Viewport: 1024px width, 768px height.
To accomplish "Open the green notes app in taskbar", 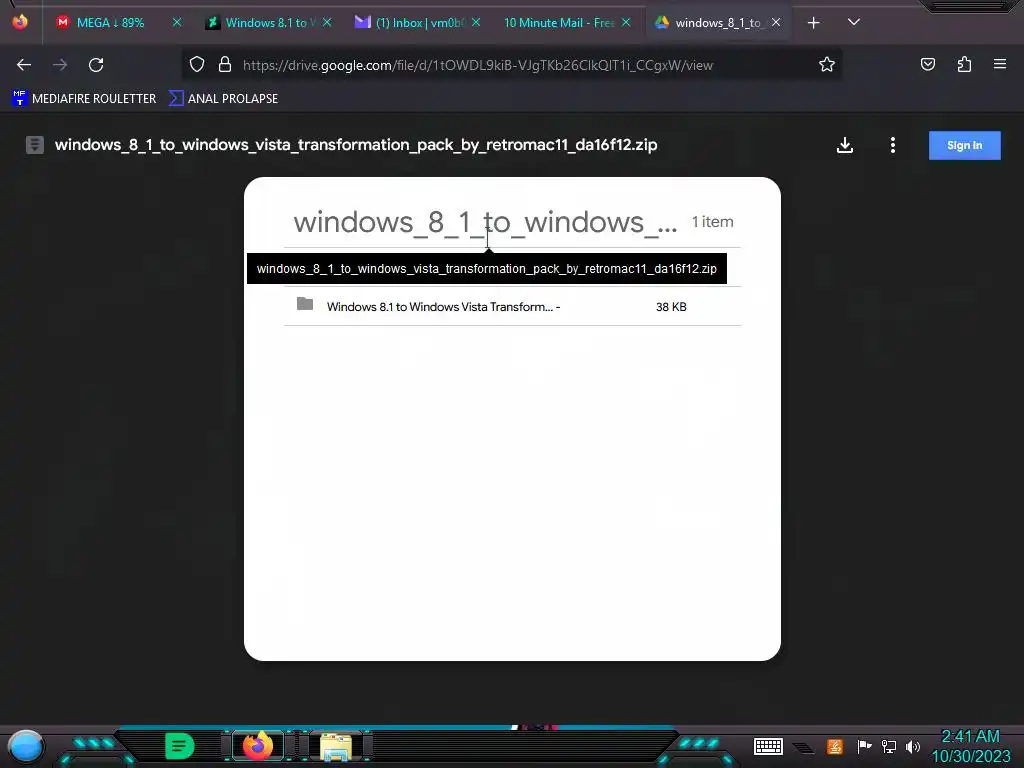I will [x=179, y=746].
